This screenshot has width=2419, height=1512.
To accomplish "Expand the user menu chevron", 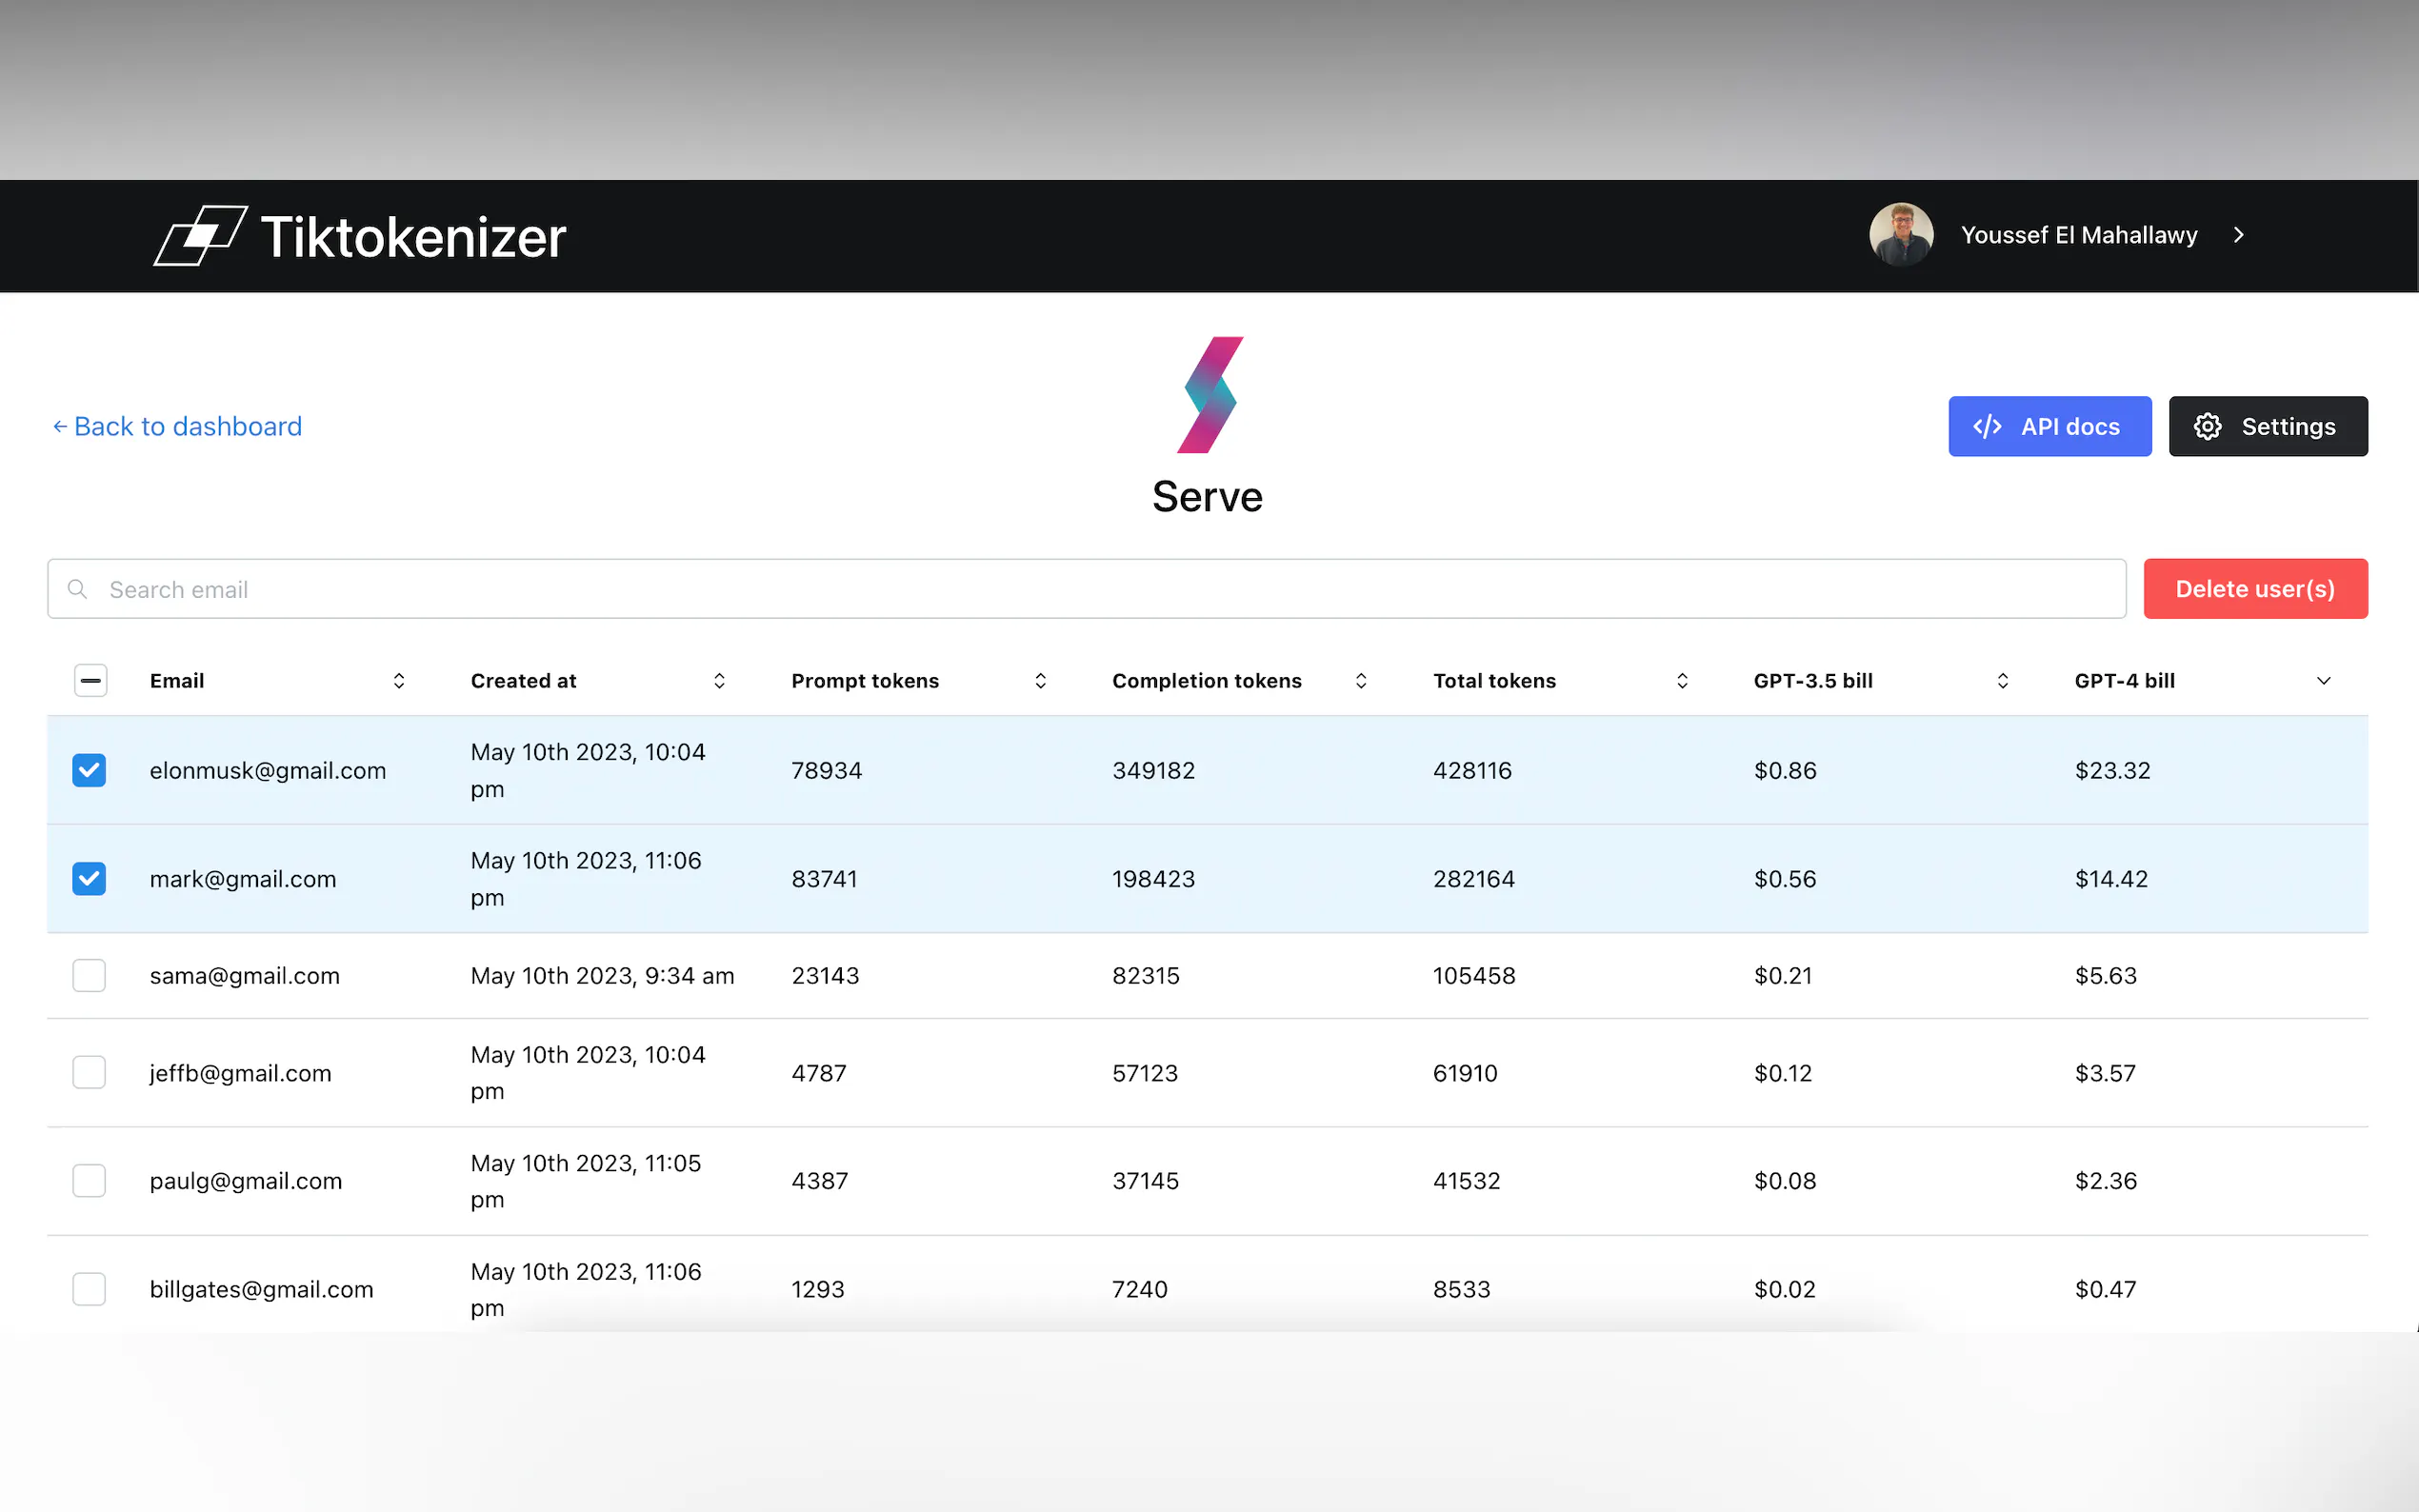I will coord(2239,235).
